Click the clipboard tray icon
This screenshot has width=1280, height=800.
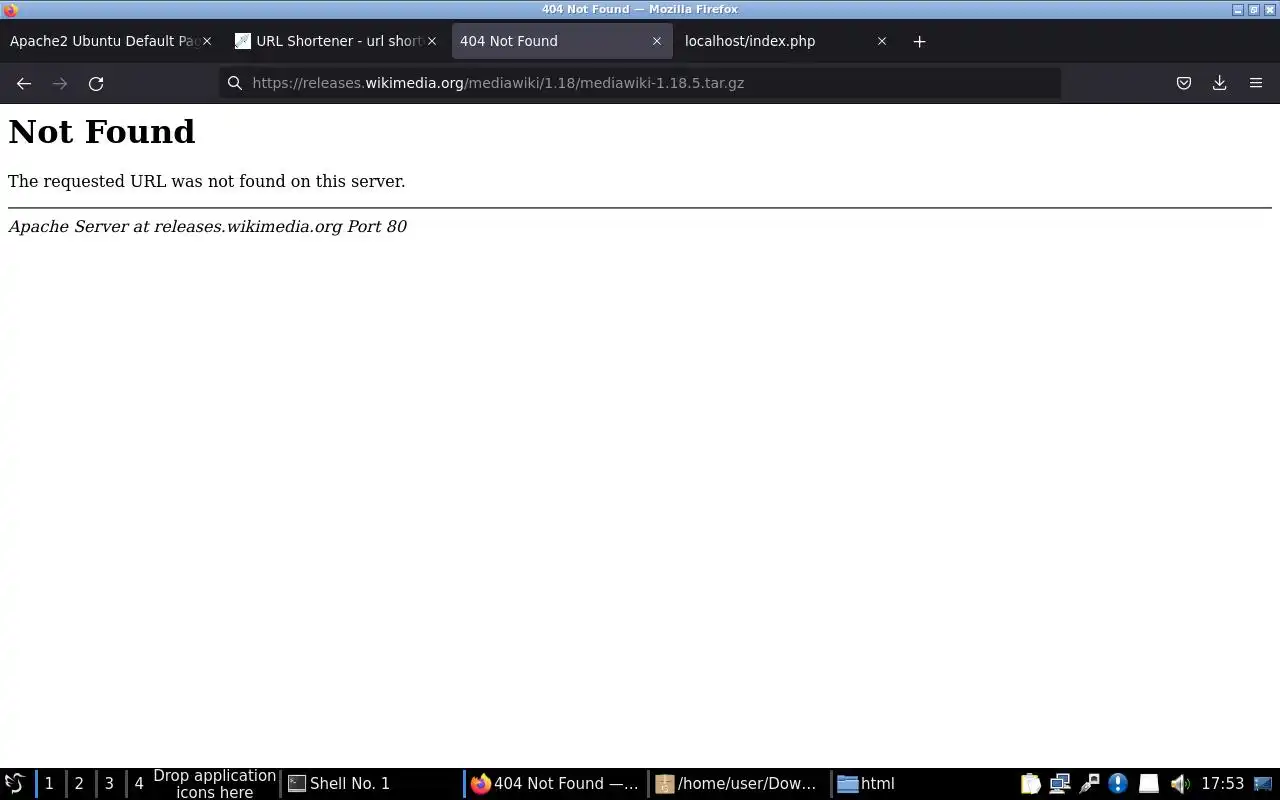tap(1030, 784)
